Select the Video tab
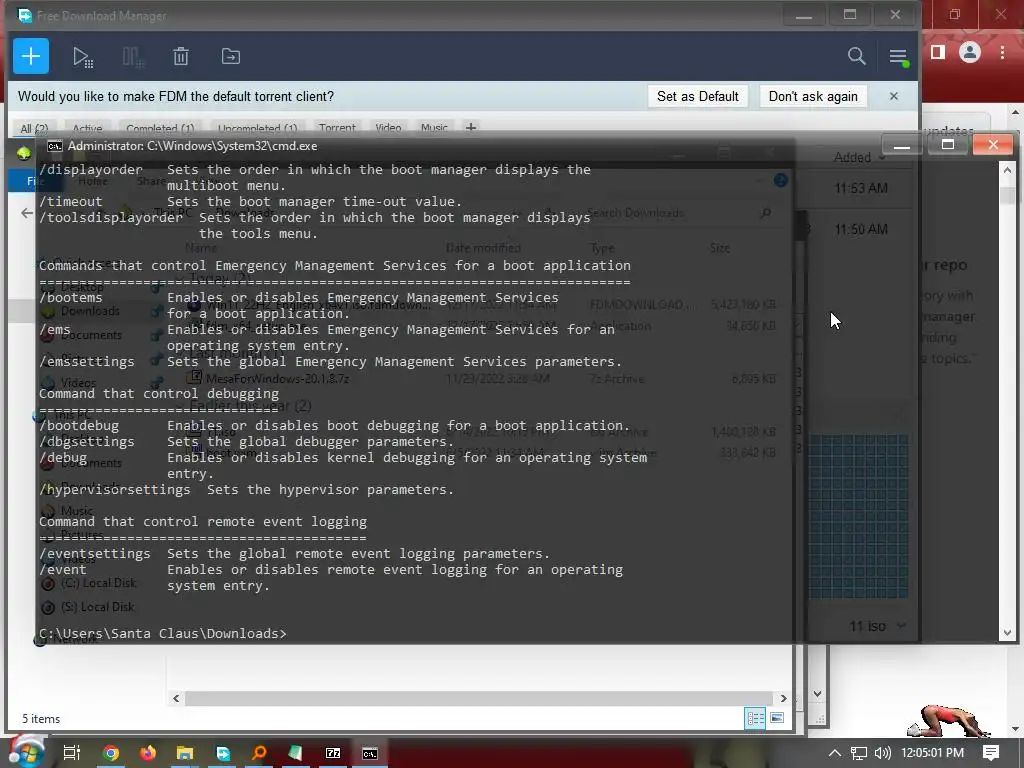This screenshot has height=768, width=1024. point(388,128)
